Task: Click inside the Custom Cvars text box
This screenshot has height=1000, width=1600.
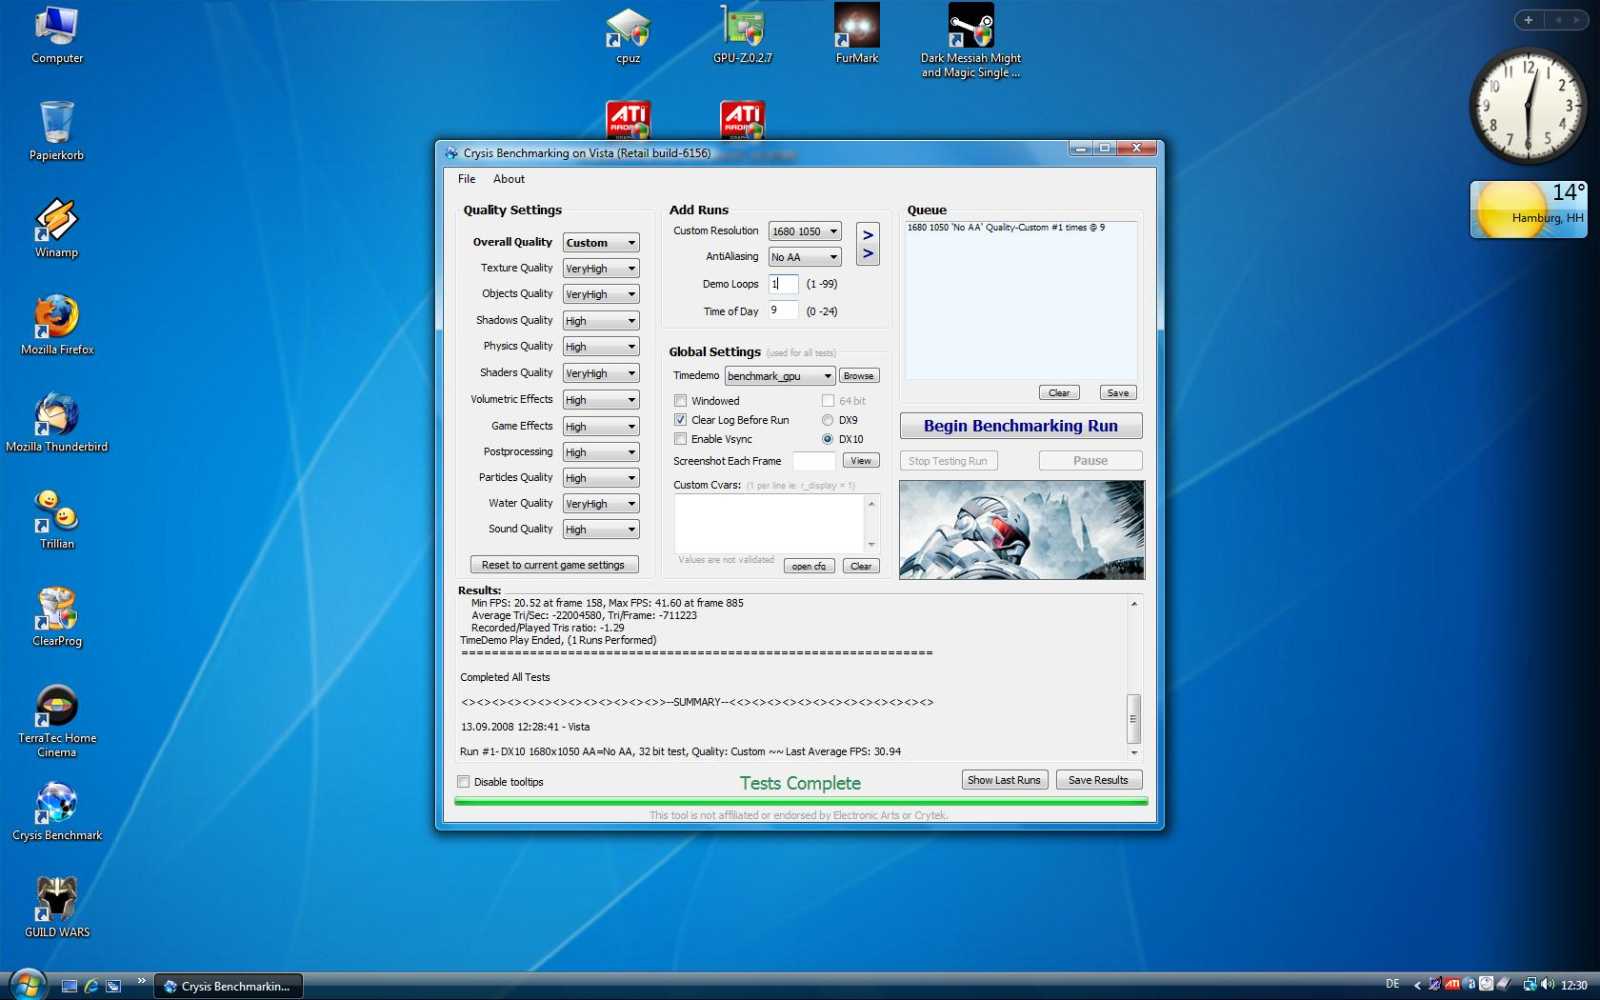Action: click(x=769, y=523)
